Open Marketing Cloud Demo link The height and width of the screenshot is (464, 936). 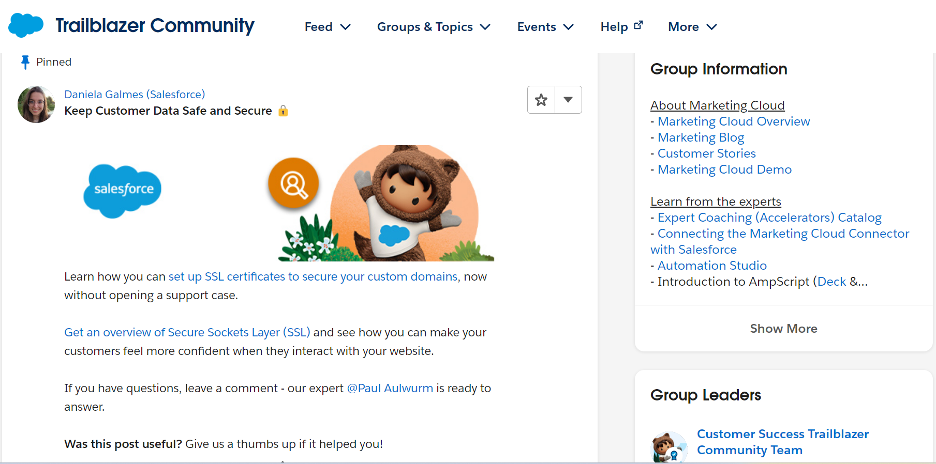coord(725,170)
